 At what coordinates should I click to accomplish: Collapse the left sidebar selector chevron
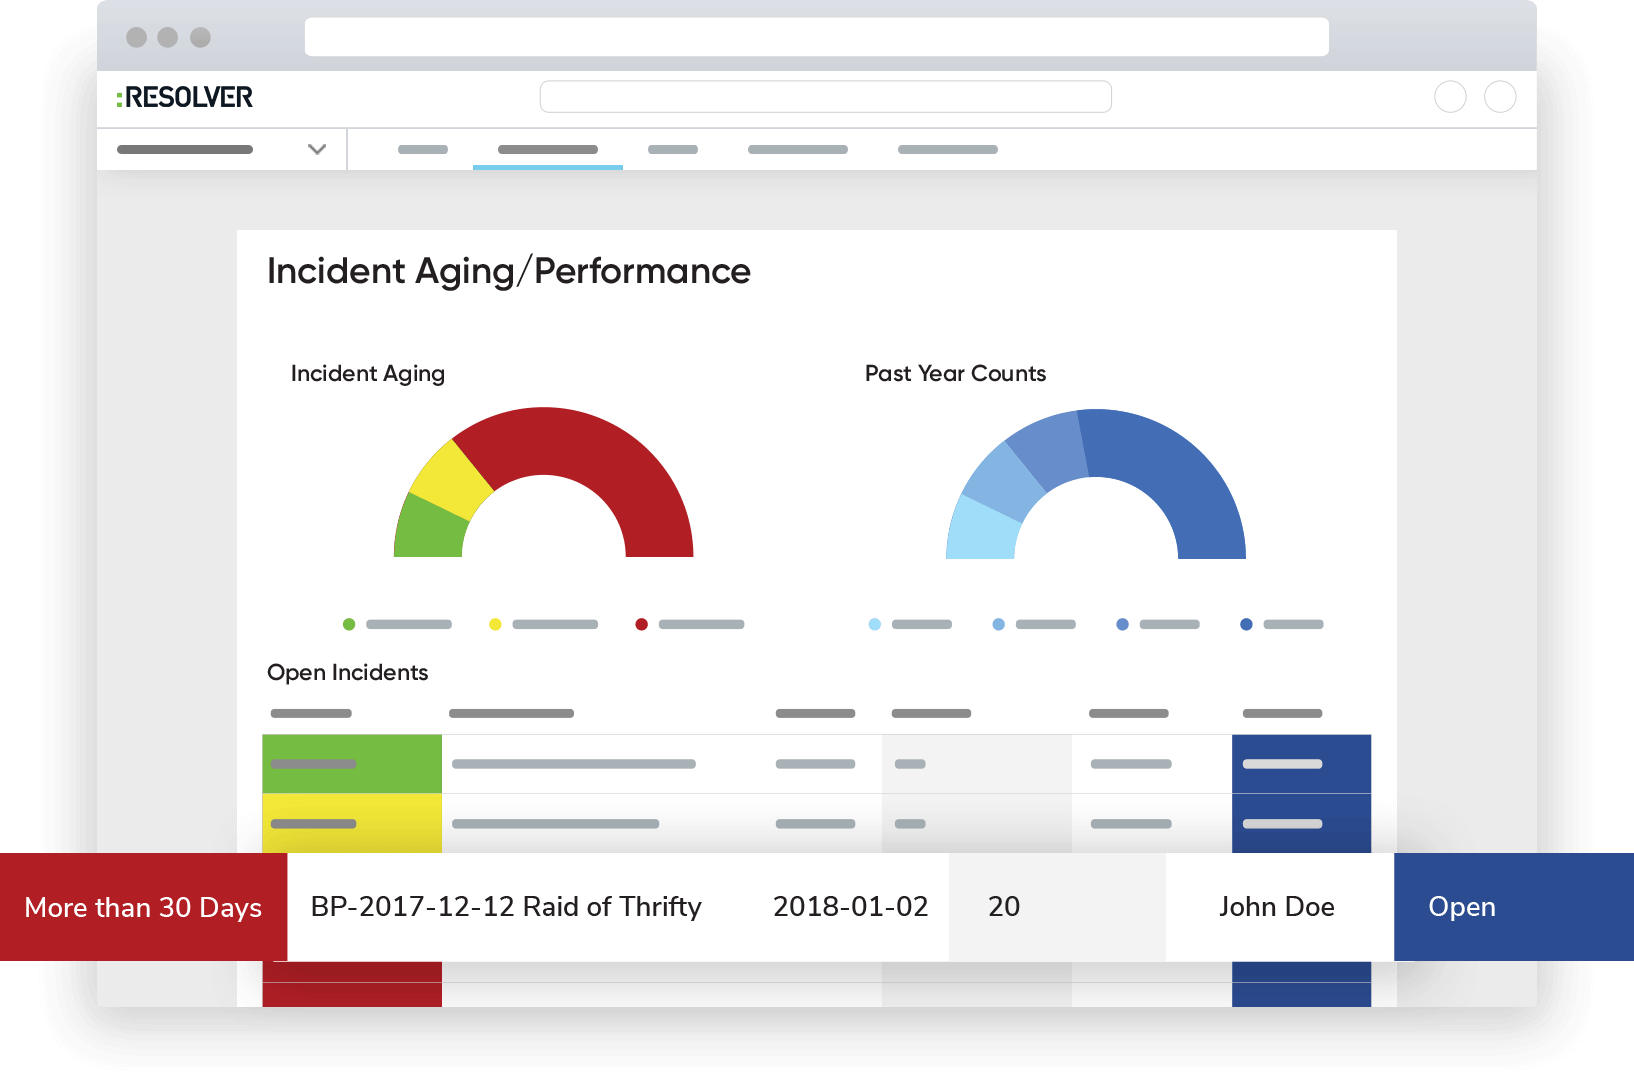(x=317, y=148)
